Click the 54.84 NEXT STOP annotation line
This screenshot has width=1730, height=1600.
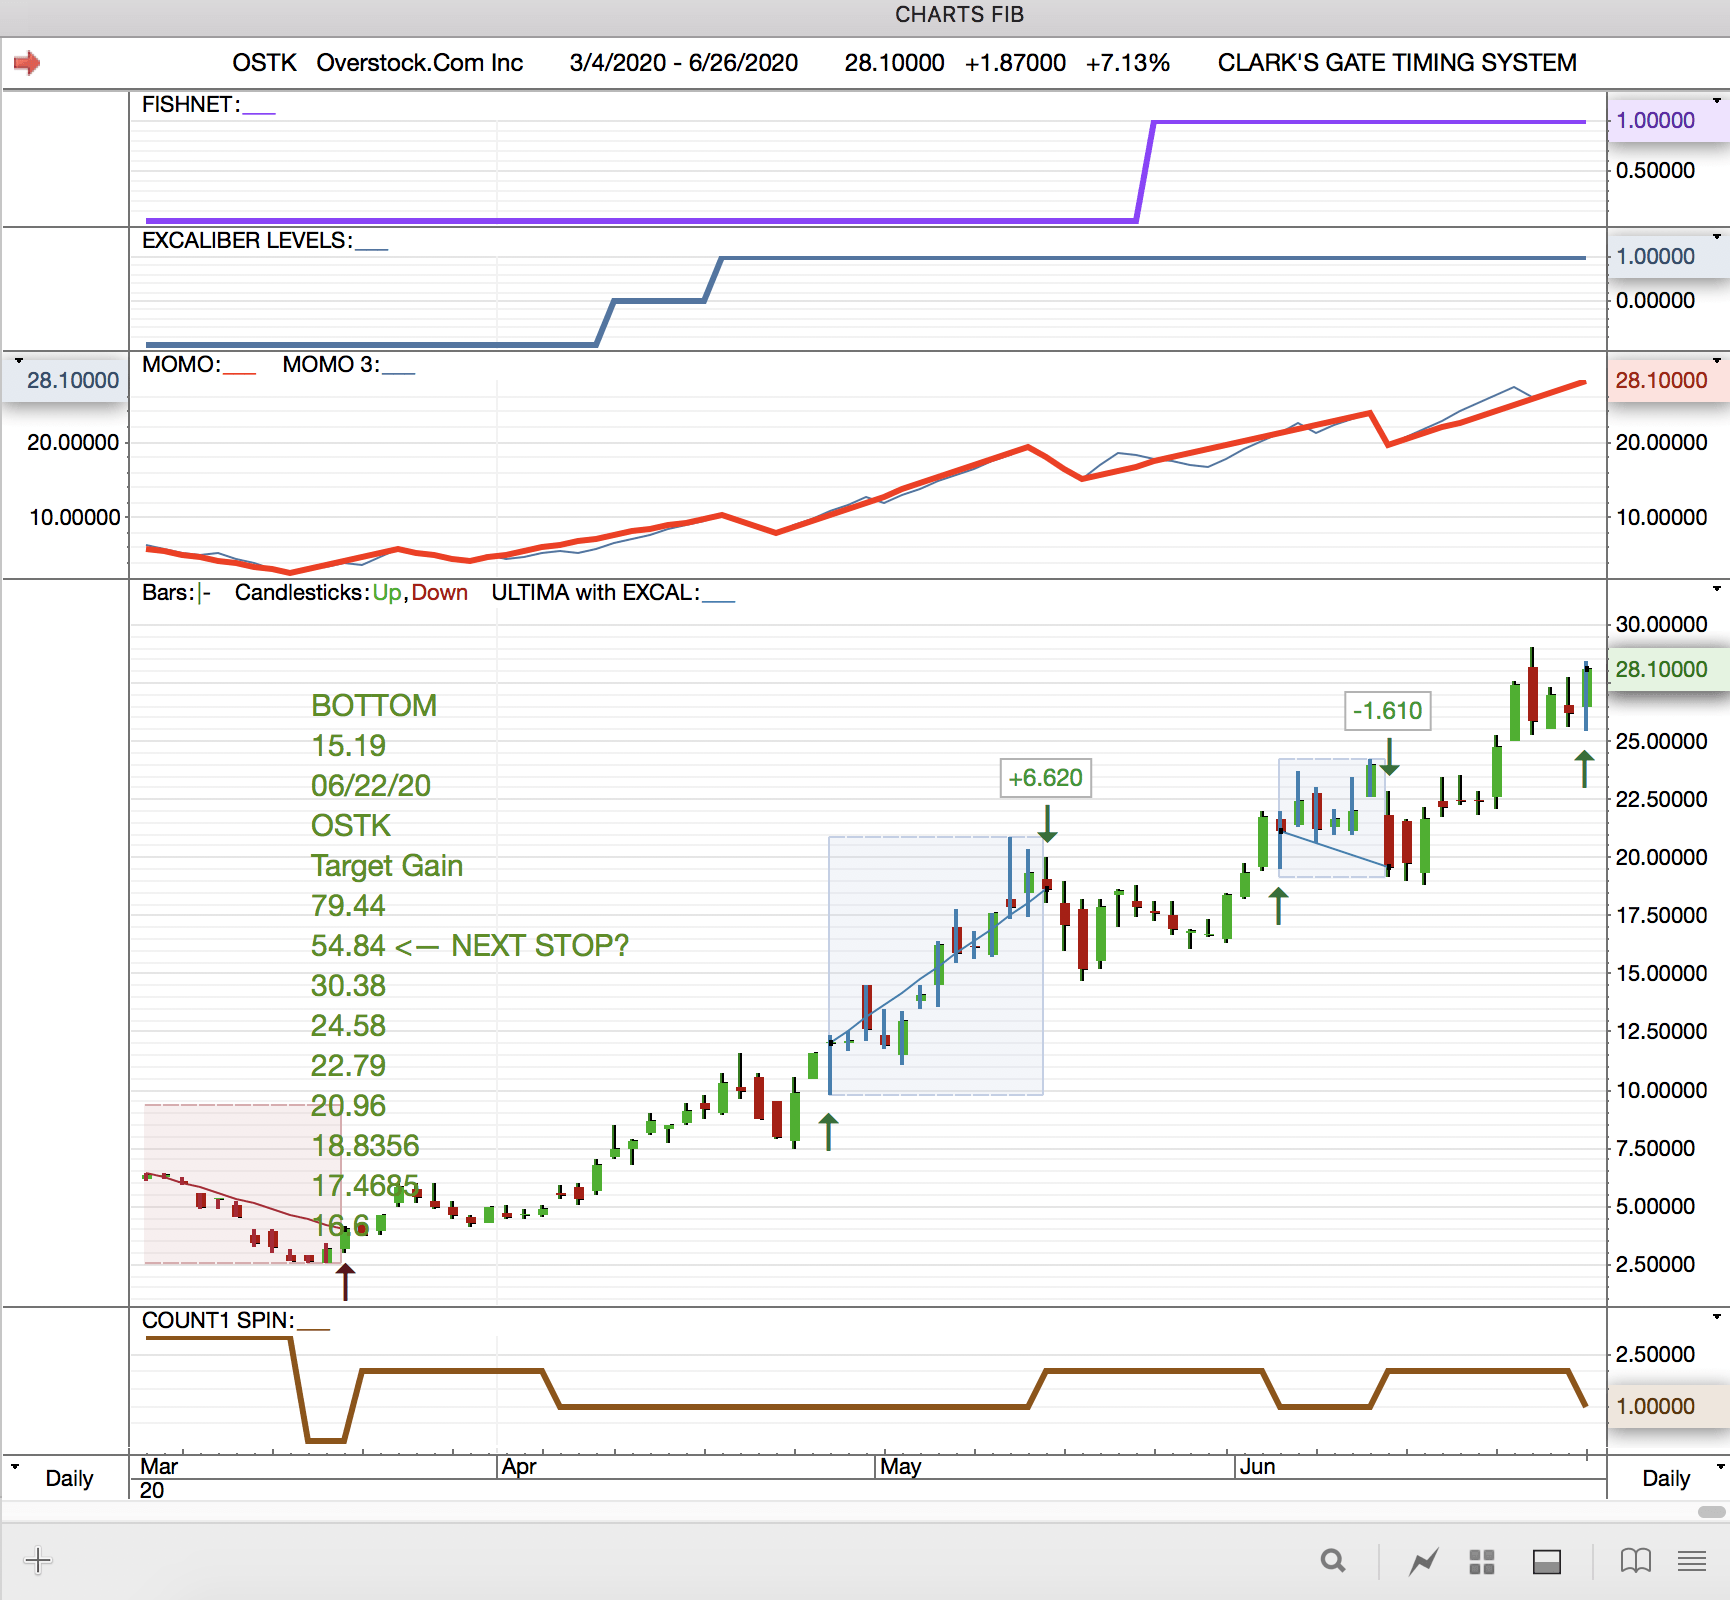click(x=470, y=946)
